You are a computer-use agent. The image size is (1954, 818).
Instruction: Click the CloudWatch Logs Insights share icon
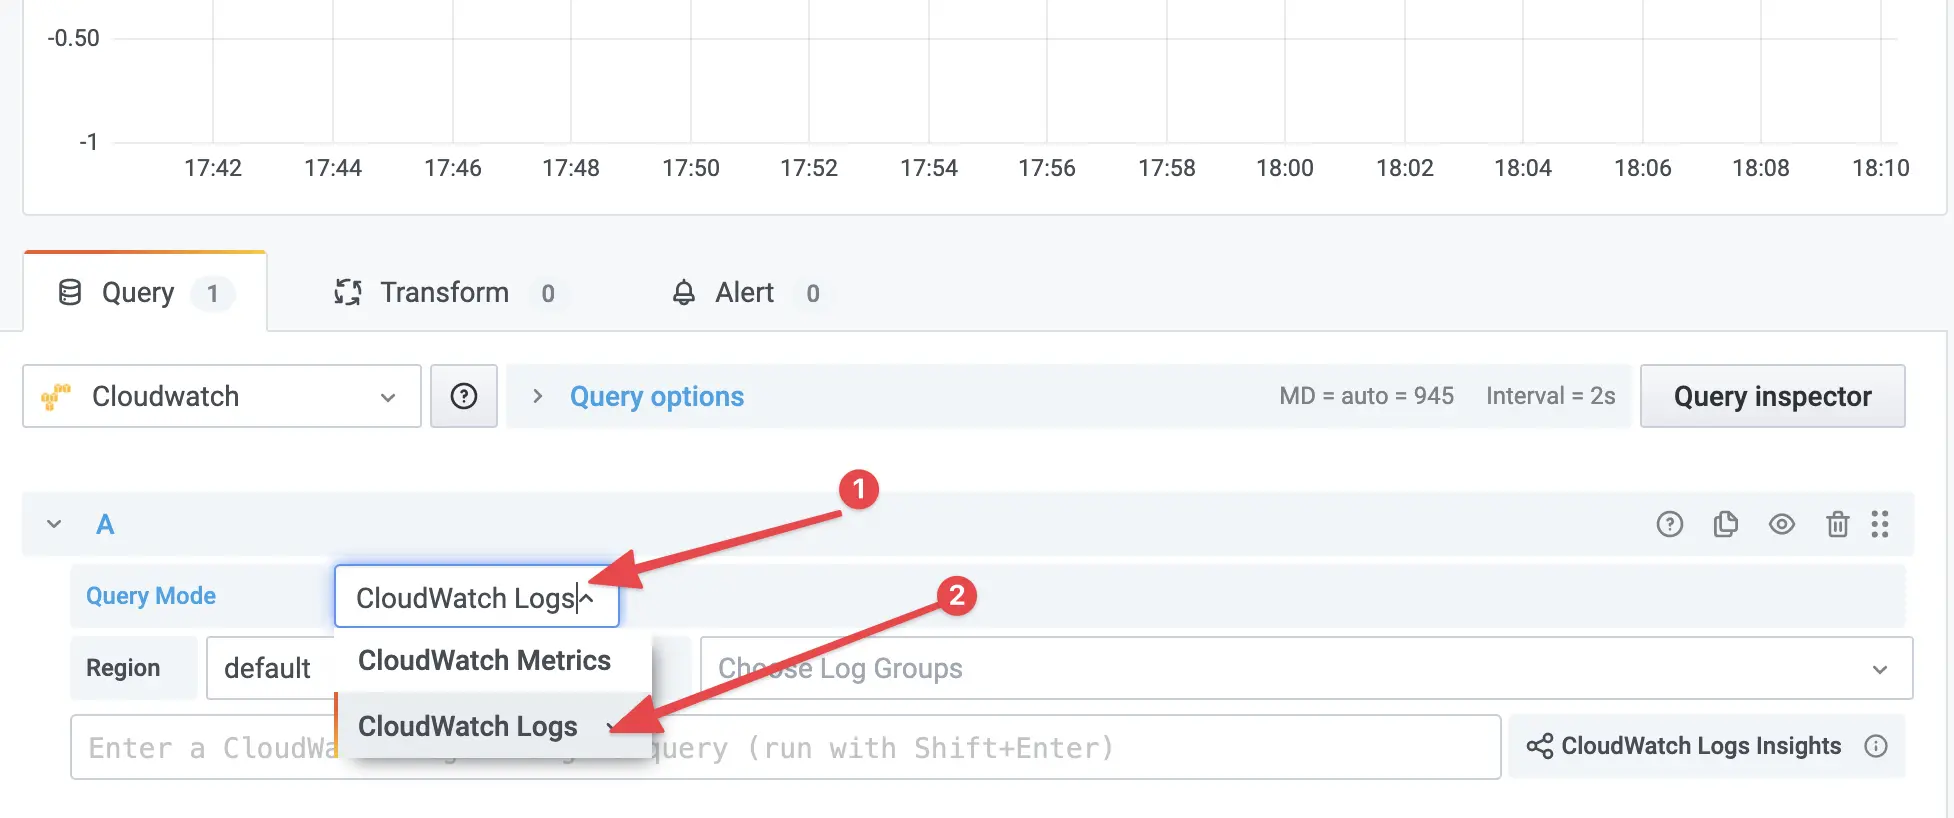1540,746
